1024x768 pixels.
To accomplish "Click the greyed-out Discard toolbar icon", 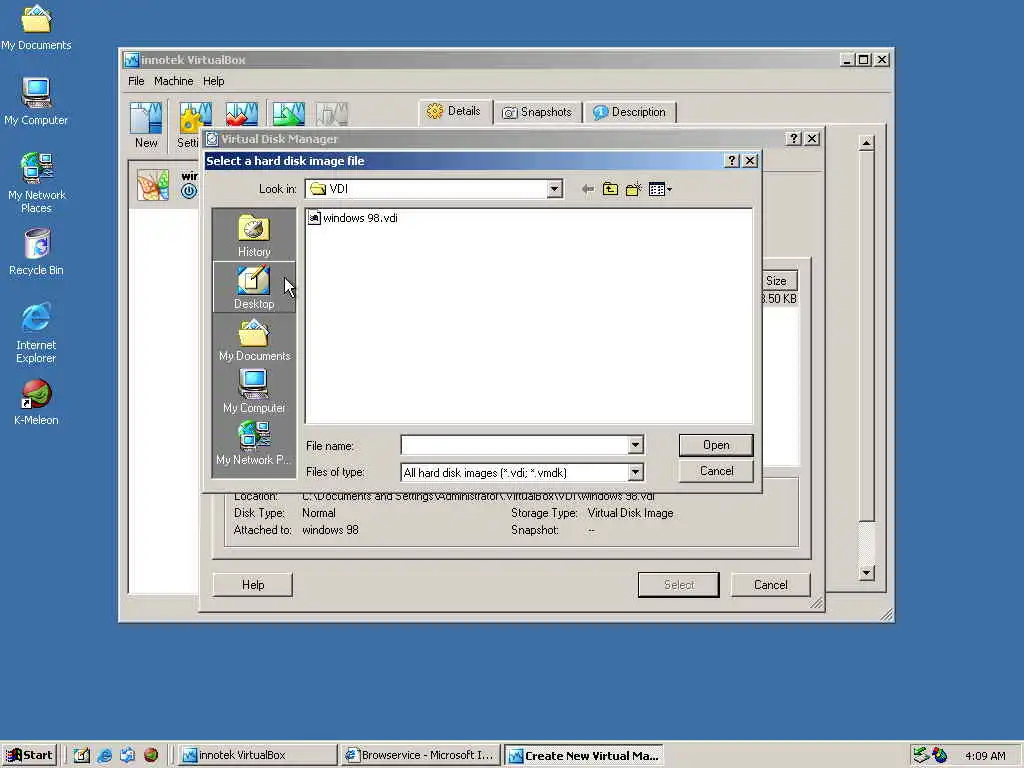I will click(x=332, y=114).
